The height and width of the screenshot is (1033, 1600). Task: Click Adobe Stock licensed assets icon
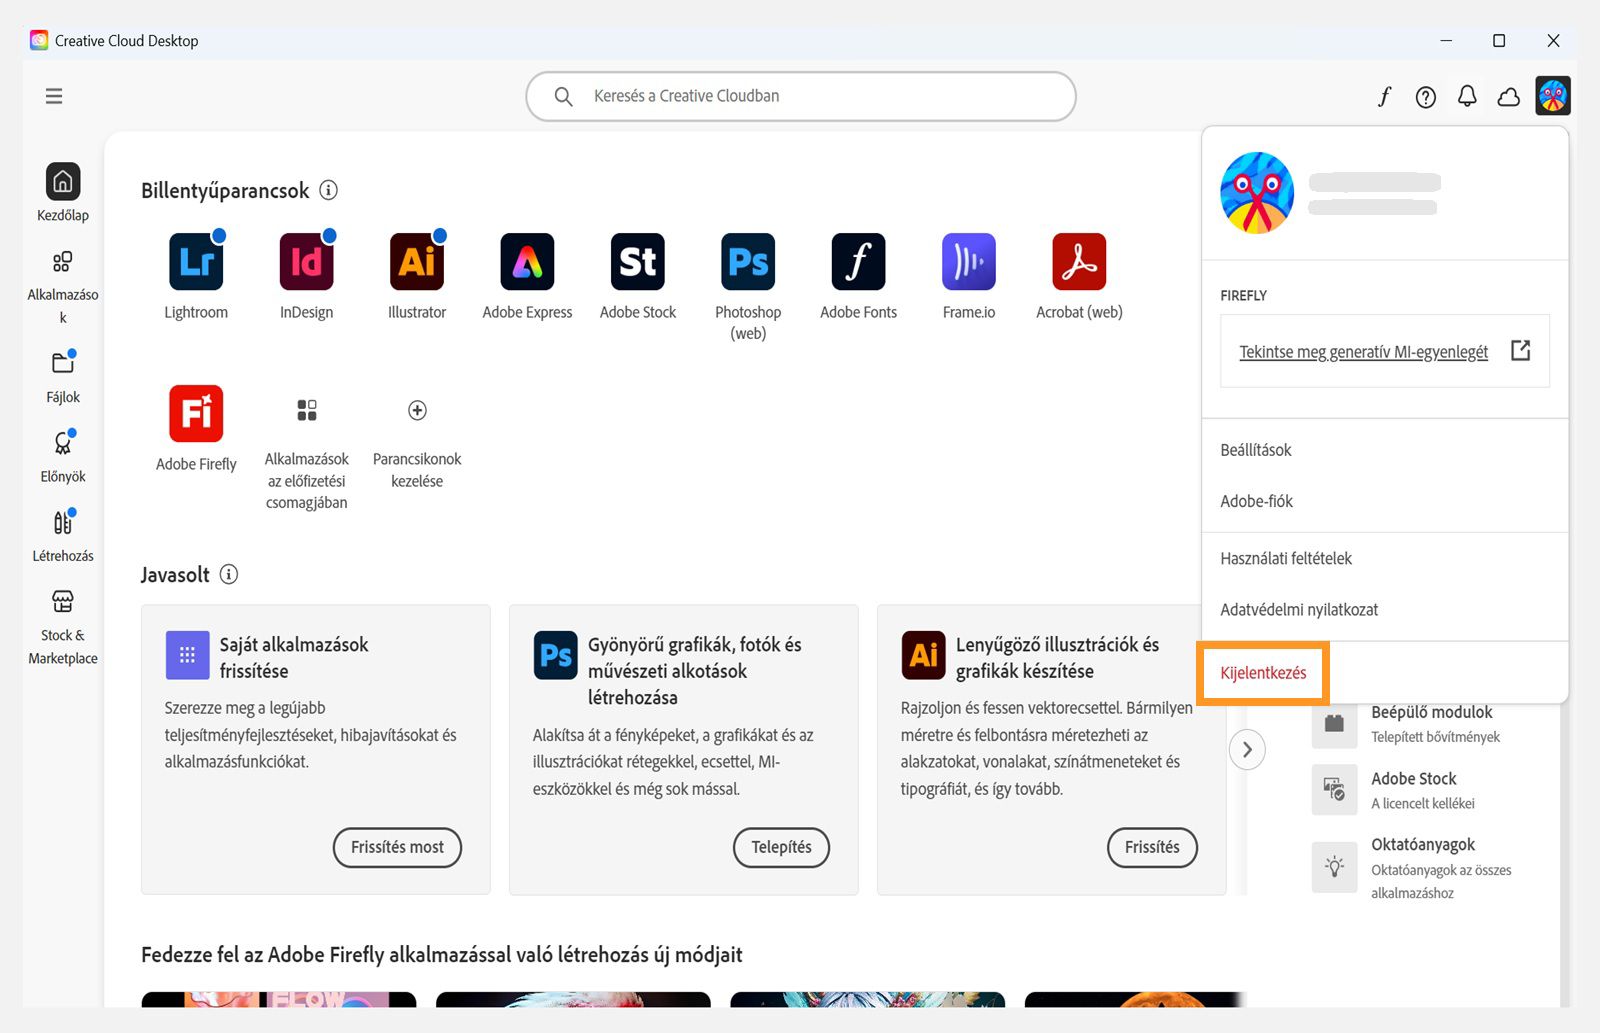(x=1334, y=790)
